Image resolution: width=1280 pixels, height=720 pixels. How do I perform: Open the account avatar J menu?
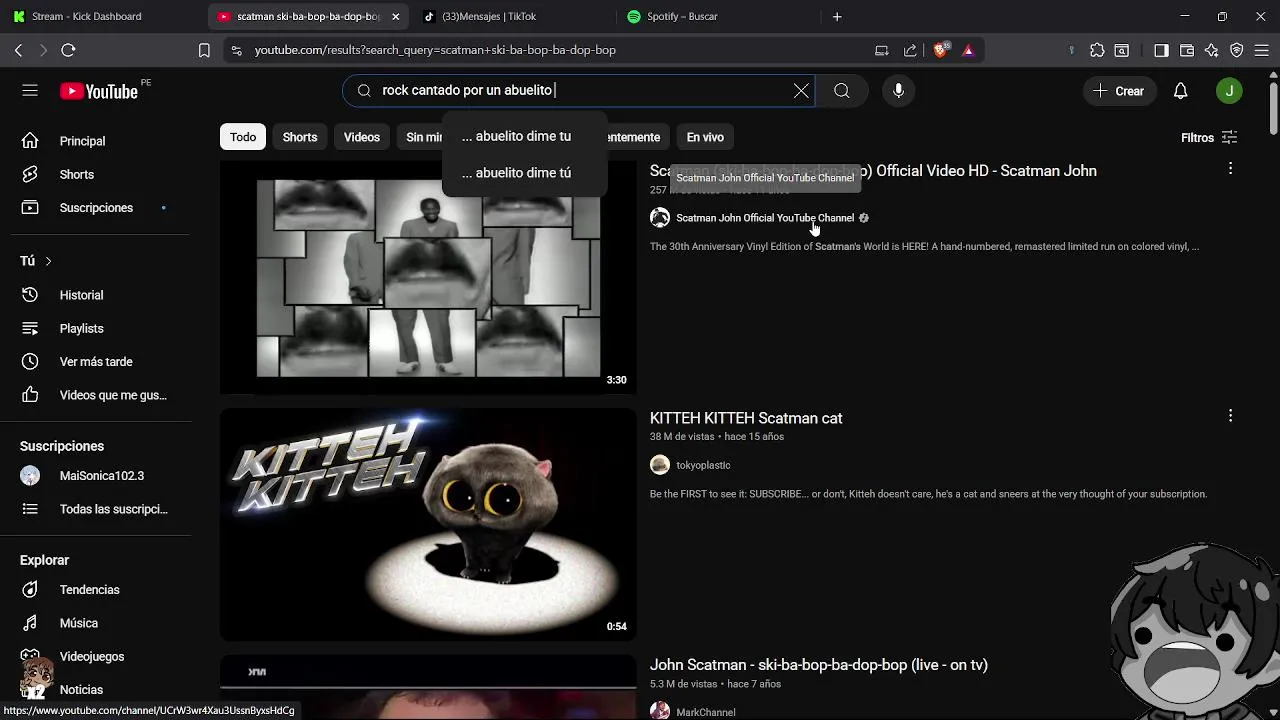(x=1229, y=91)
